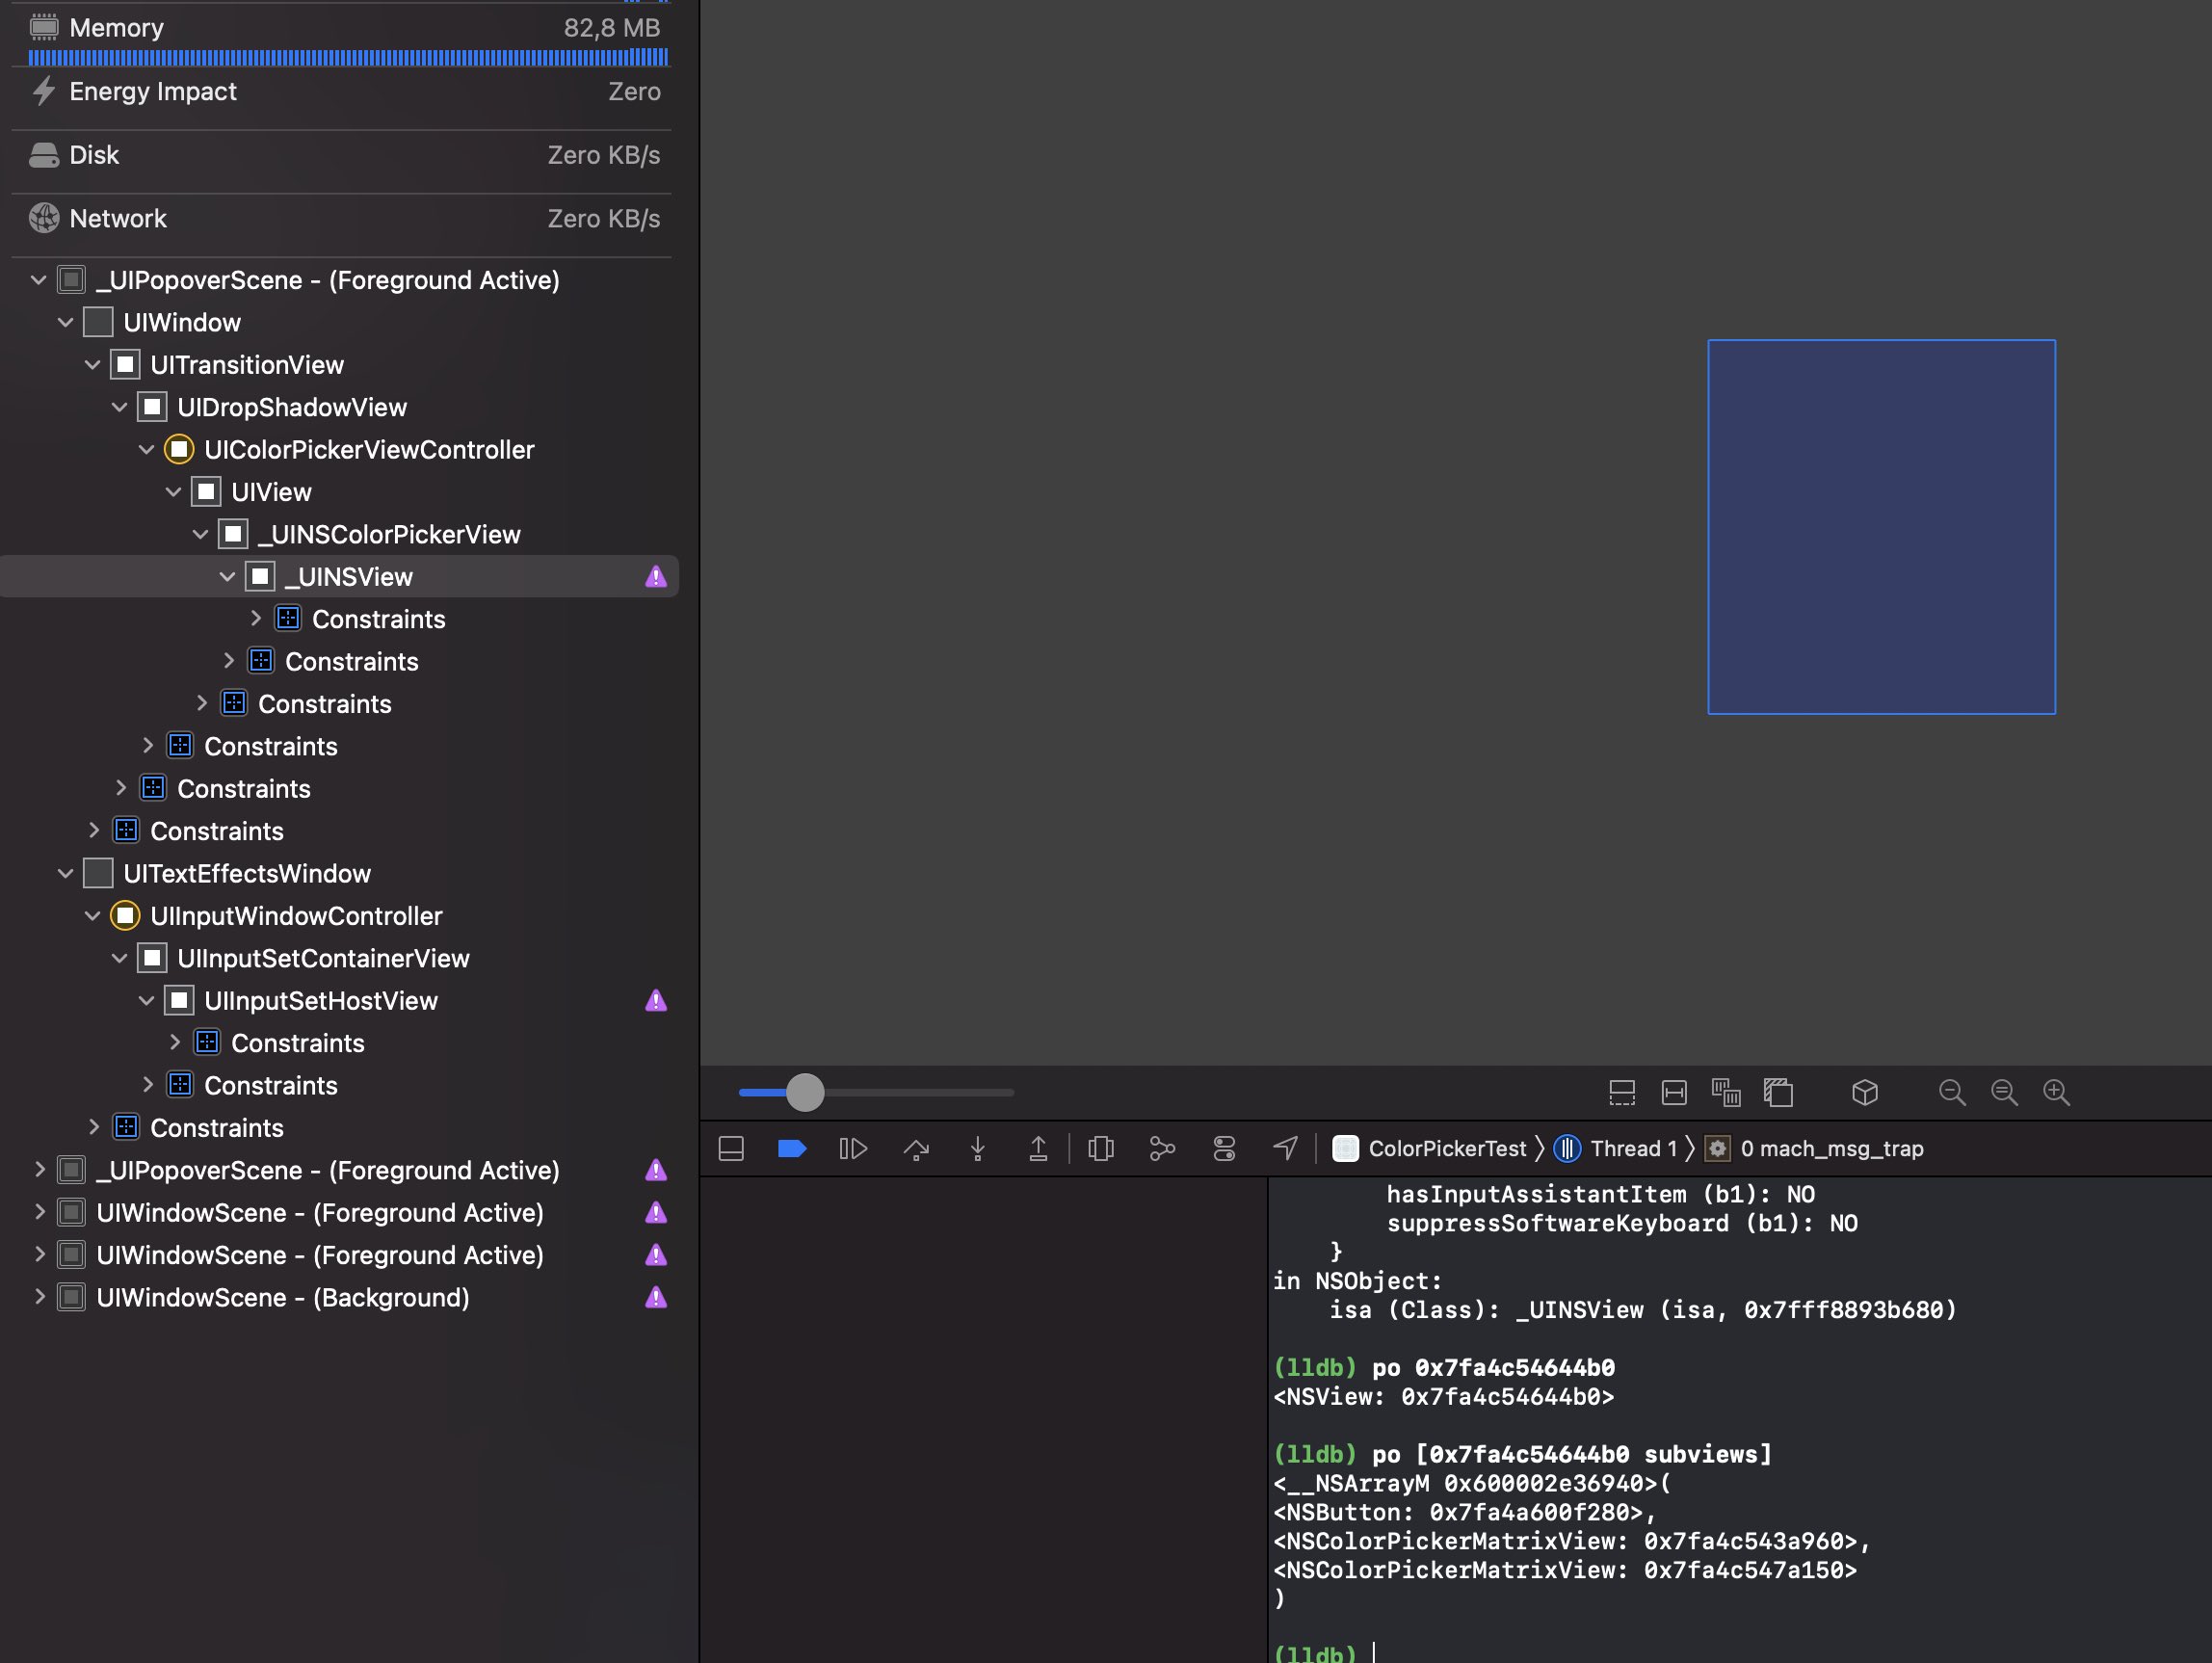Collapse the UIColorPickerViewController node
The width and height of the screenshot is (2212, 1663).
click(x=147, y=450)
